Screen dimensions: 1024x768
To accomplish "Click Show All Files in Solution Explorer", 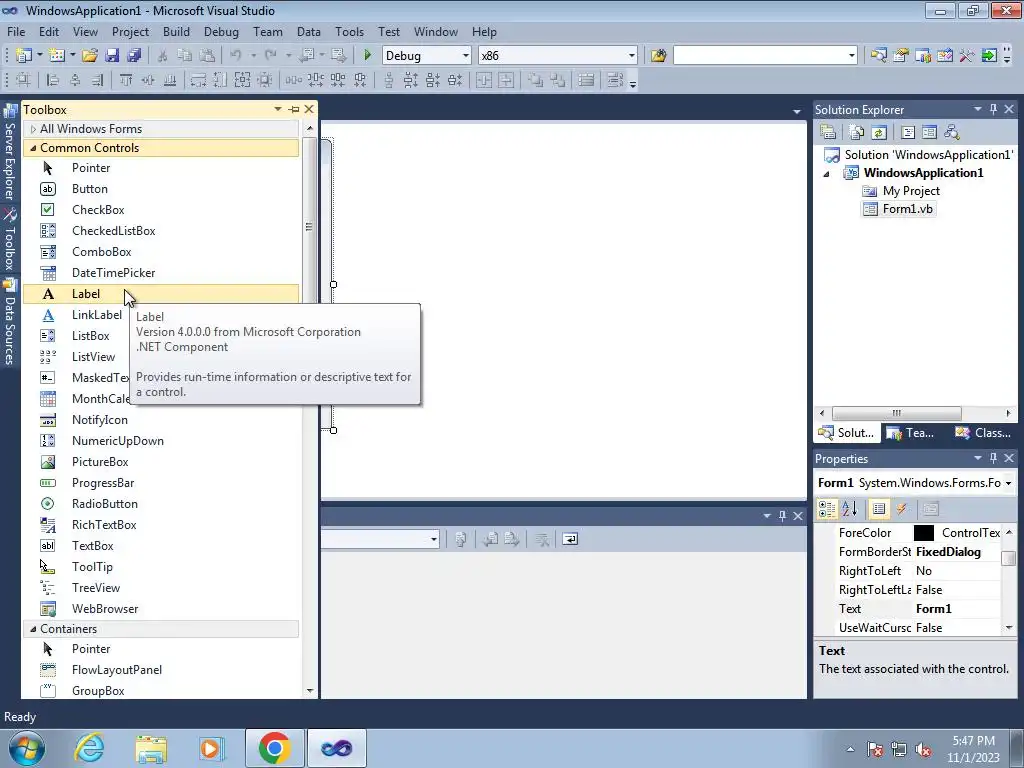I will [x=857, y=132].
